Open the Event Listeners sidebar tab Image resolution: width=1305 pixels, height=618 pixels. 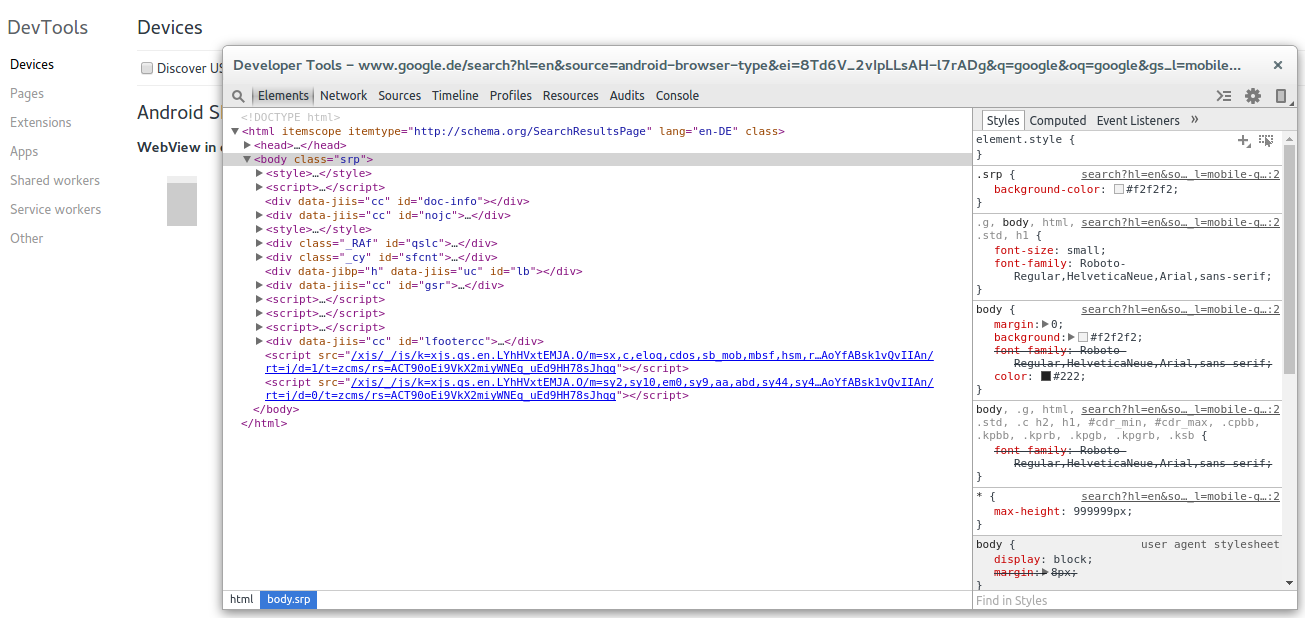1138,120
